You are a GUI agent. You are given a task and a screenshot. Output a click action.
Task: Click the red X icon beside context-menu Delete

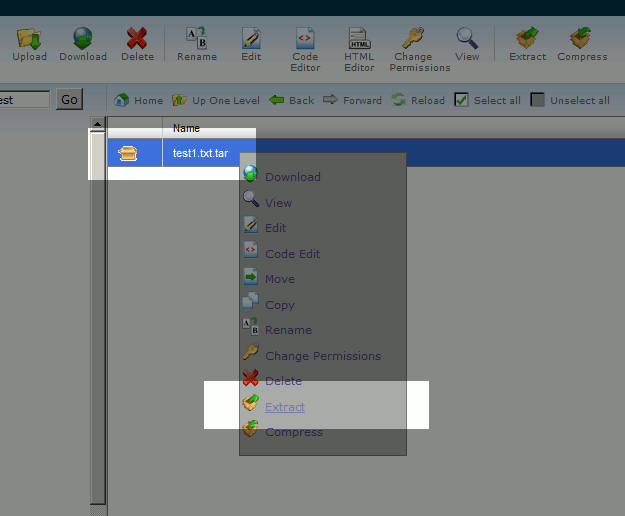251,378
